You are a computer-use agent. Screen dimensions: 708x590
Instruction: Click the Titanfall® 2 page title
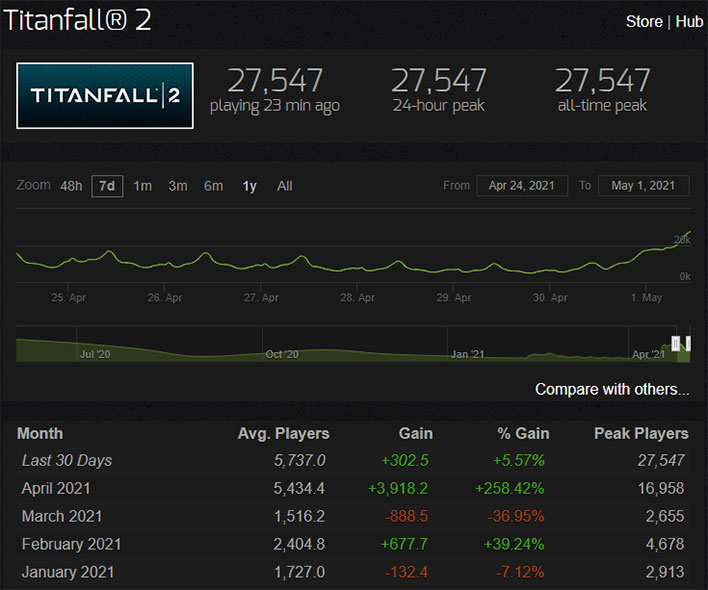(x=78, y=20)
